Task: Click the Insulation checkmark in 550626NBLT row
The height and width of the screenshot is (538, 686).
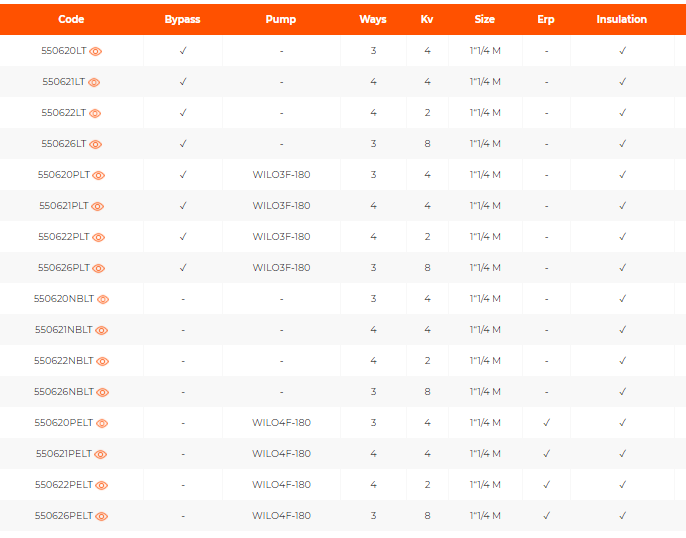Action: (622, 391)
